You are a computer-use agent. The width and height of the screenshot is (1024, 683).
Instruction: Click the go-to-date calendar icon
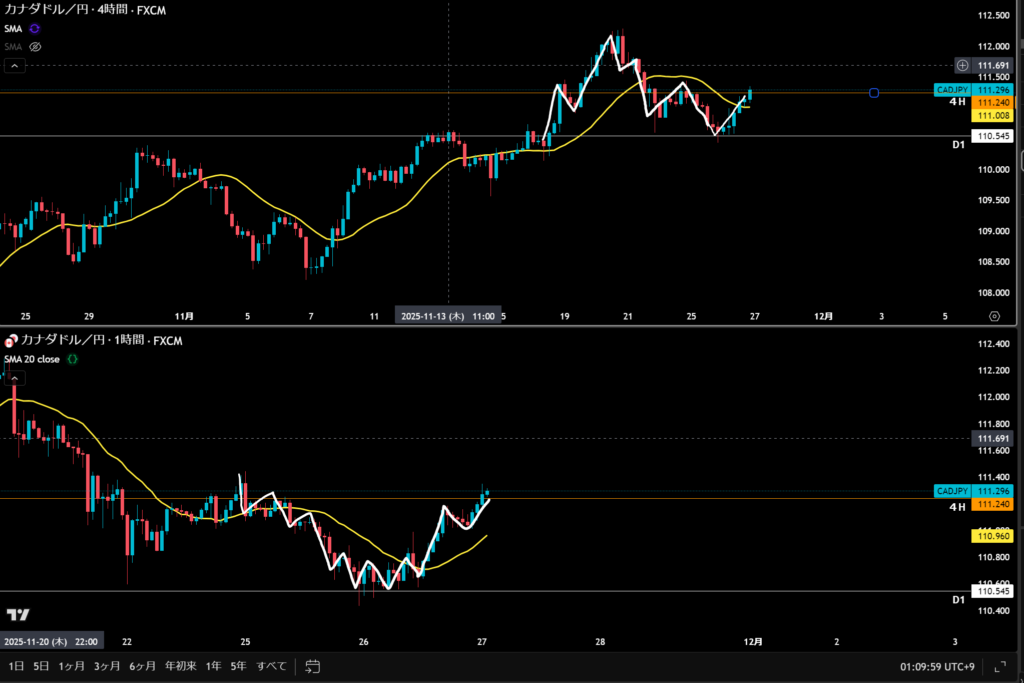pos(312,666)
